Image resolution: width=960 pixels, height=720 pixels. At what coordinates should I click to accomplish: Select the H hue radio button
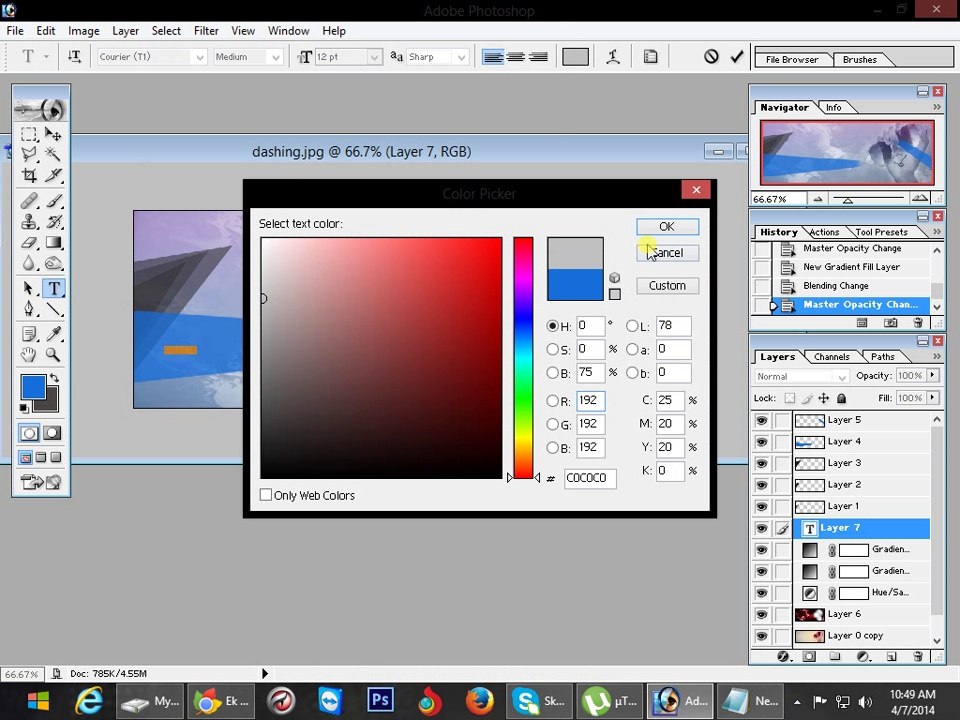click(x=552, y=326)
